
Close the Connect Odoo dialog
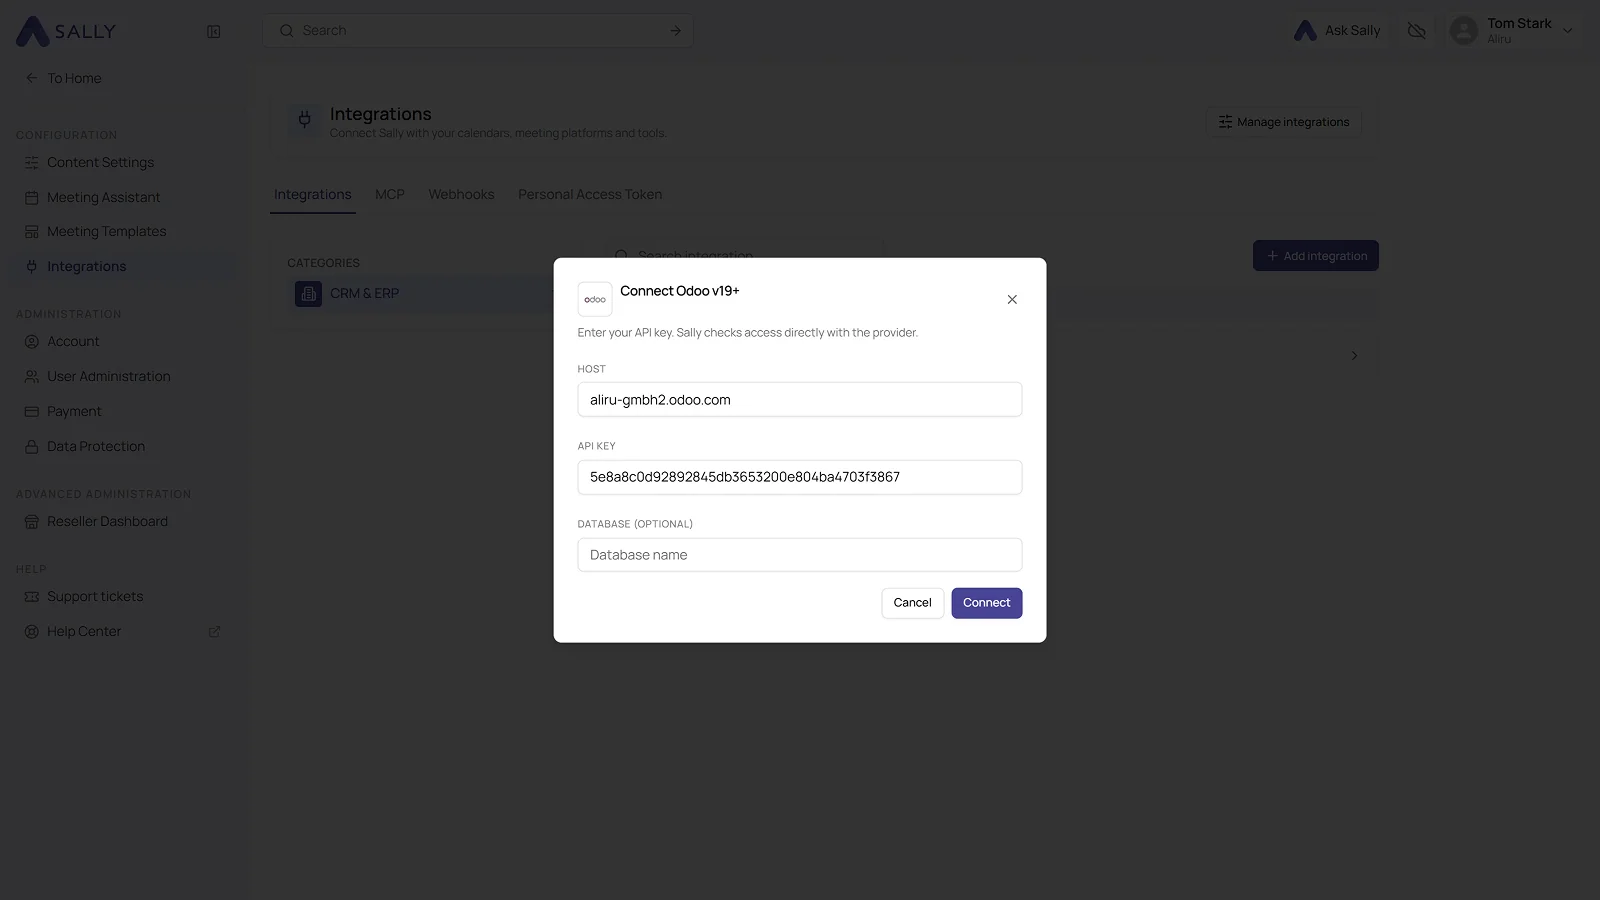tap(1012, 299)
